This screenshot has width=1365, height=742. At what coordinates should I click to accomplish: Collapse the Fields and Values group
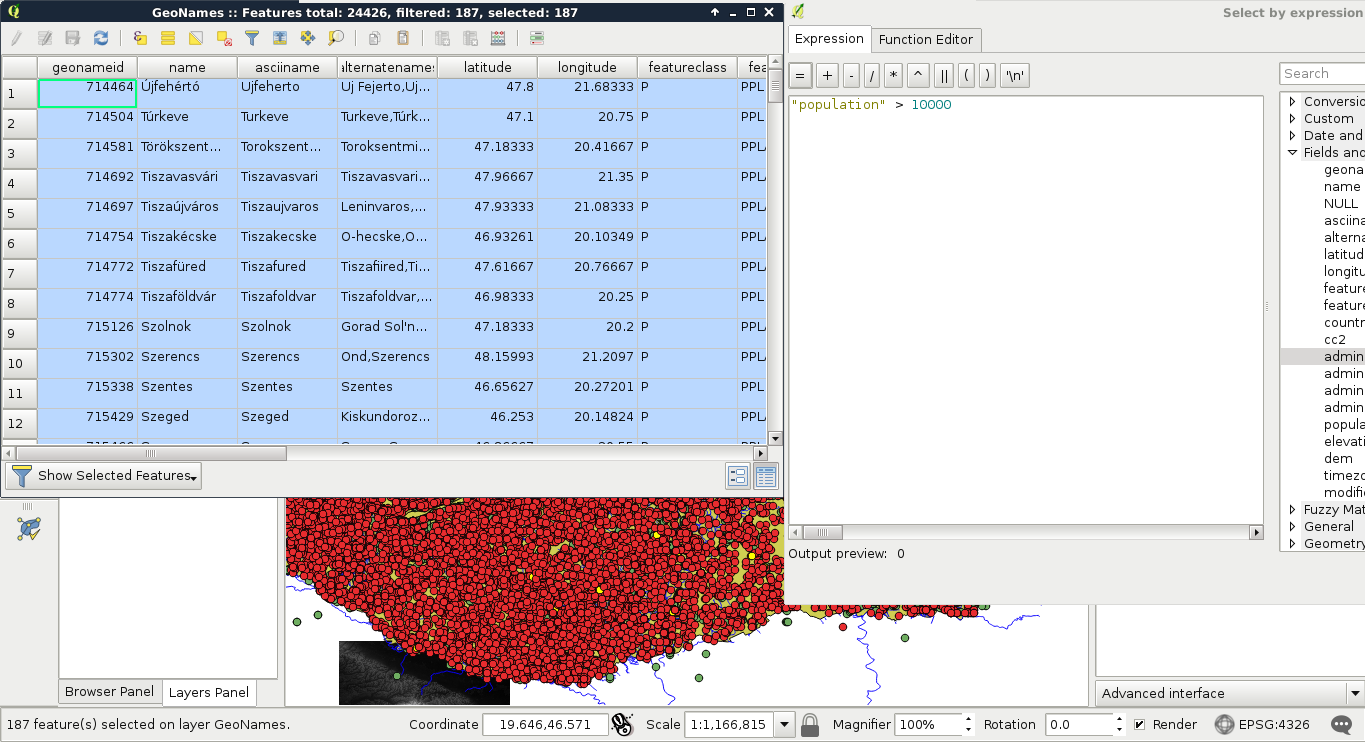pyautogui.click(x=1293, y=153)
